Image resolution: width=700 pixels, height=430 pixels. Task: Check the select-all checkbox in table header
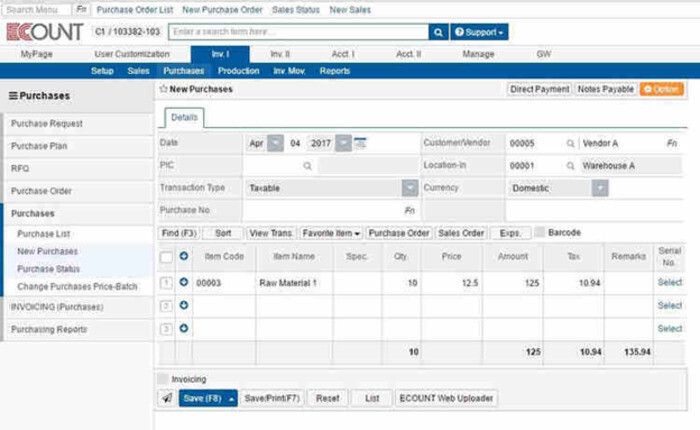(x=166, y=257)
